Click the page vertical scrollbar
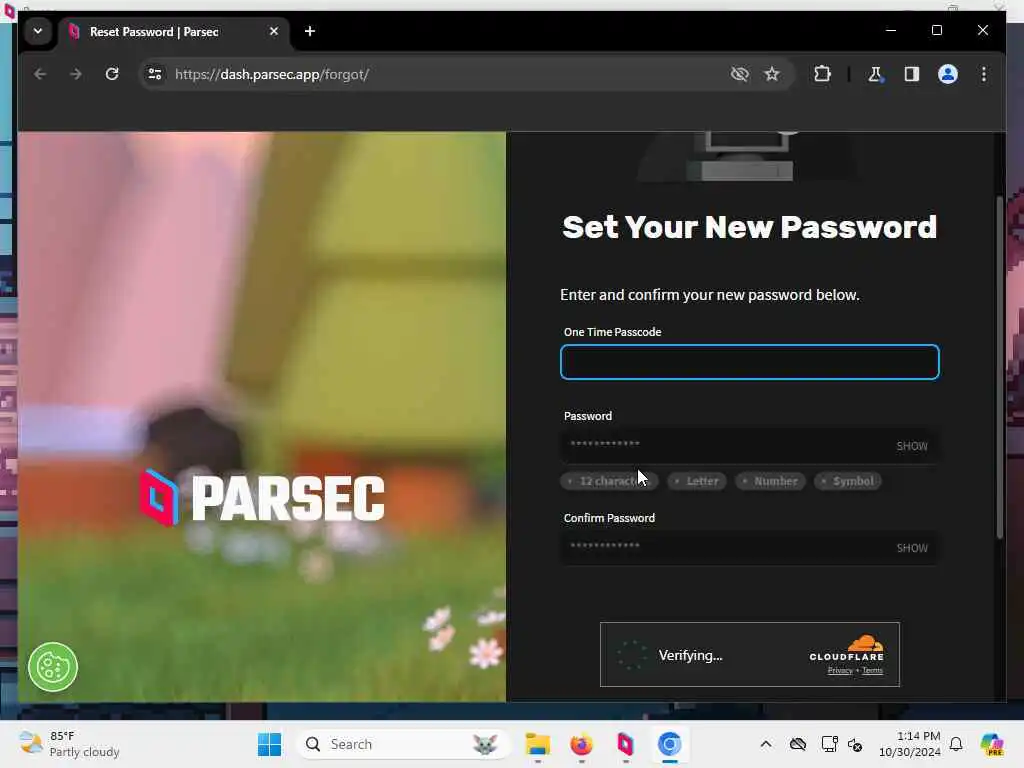Image resolution: width=1024 pixels, height=768 pixels. pyautogui.click(x=1000, y=367)
